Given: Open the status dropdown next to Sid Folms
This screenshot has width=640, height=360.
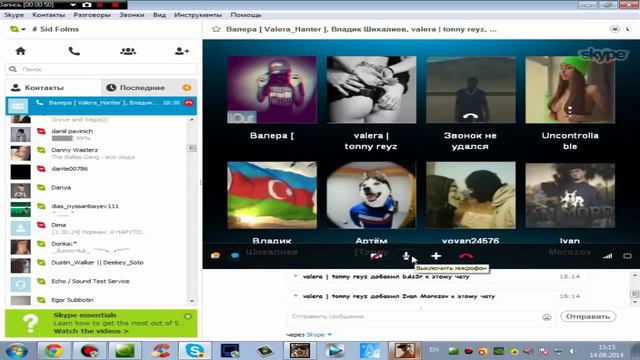Looking at the screenshot, I should pos(23,29).
